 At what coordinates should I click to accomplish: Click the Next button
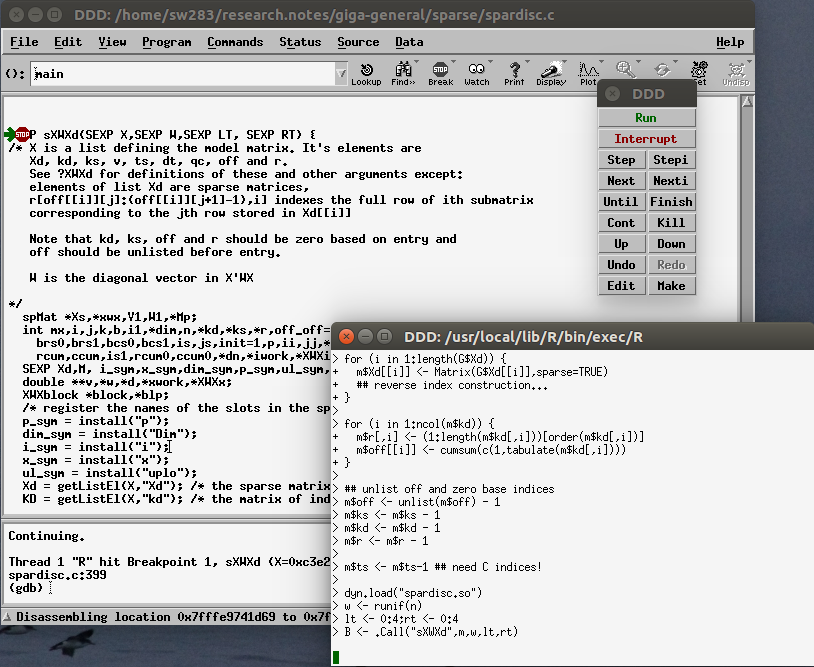coord(621,181)
